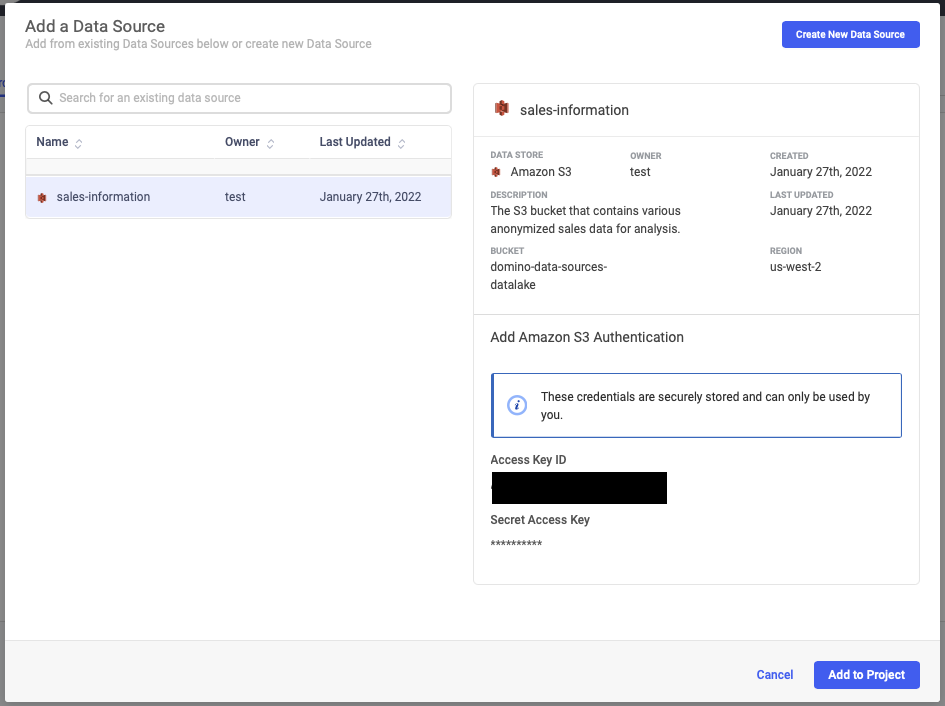Screen dimensions: 945x706
Task: Click the search magnifier icon
Action: click(46, 98)
